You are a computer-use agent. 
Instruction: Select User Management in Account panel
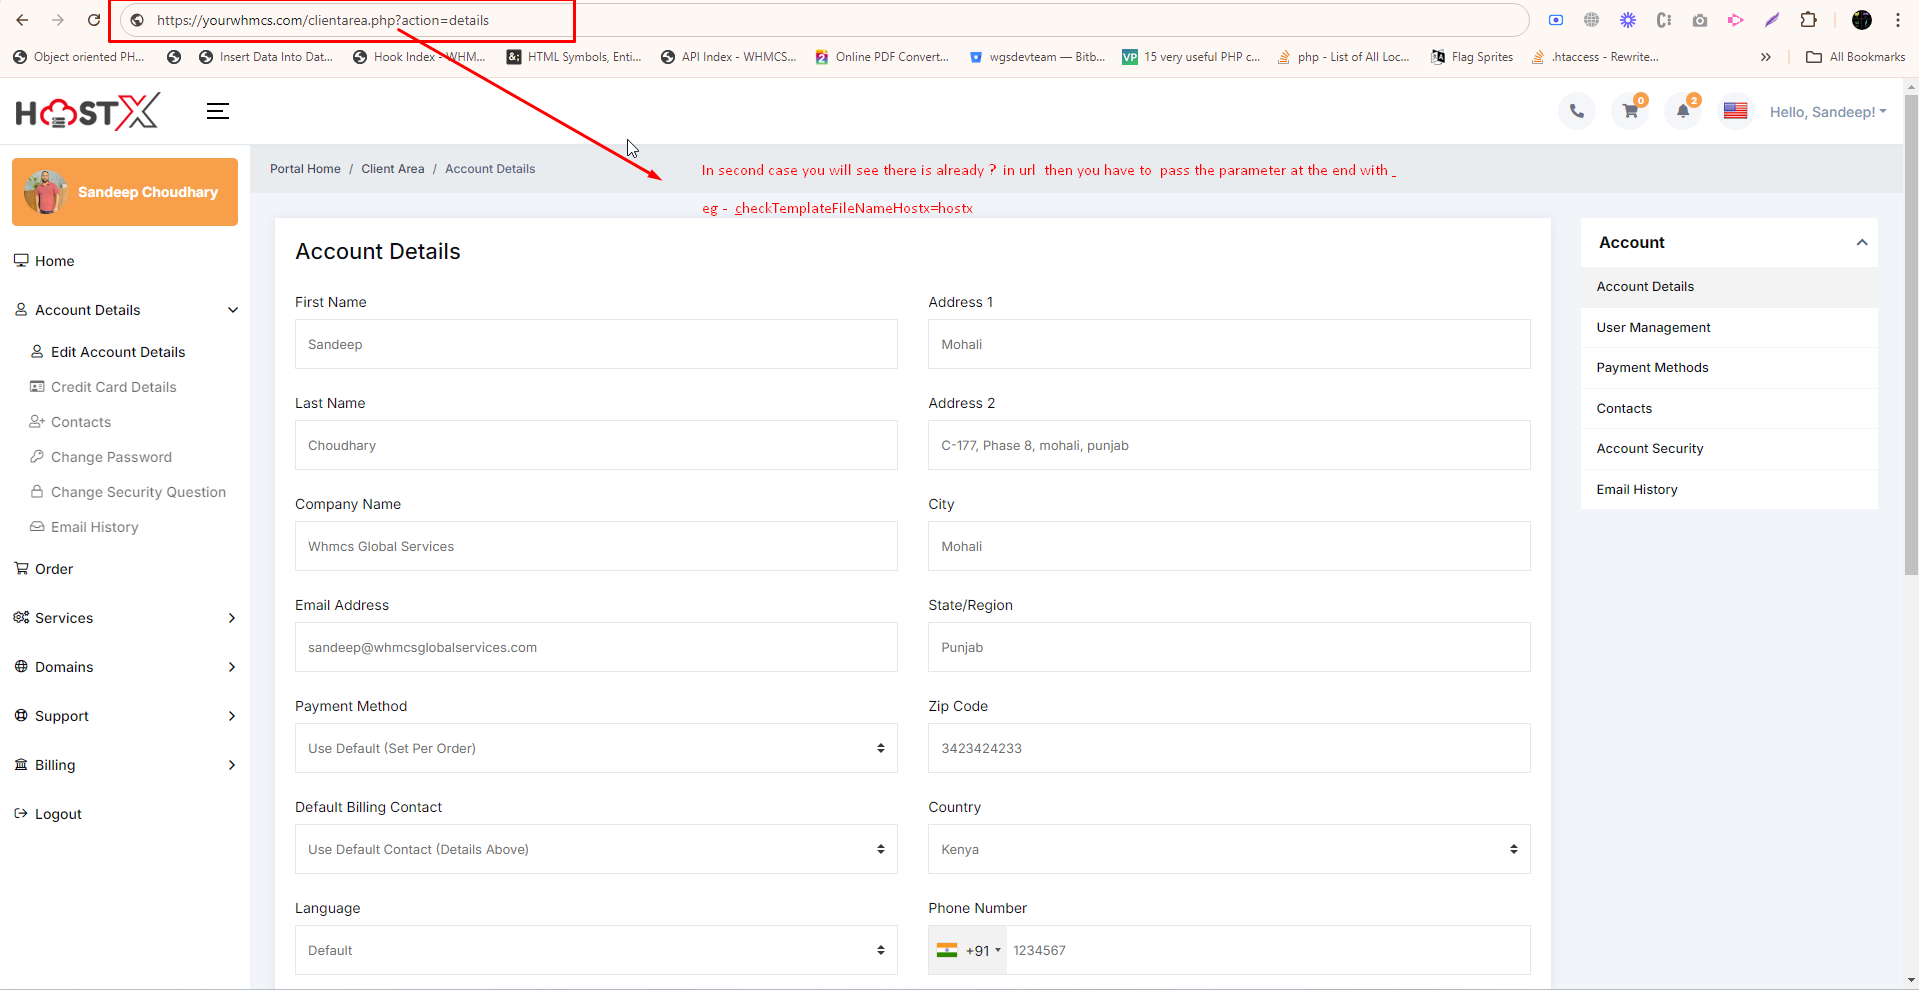tap(1653, 327)
